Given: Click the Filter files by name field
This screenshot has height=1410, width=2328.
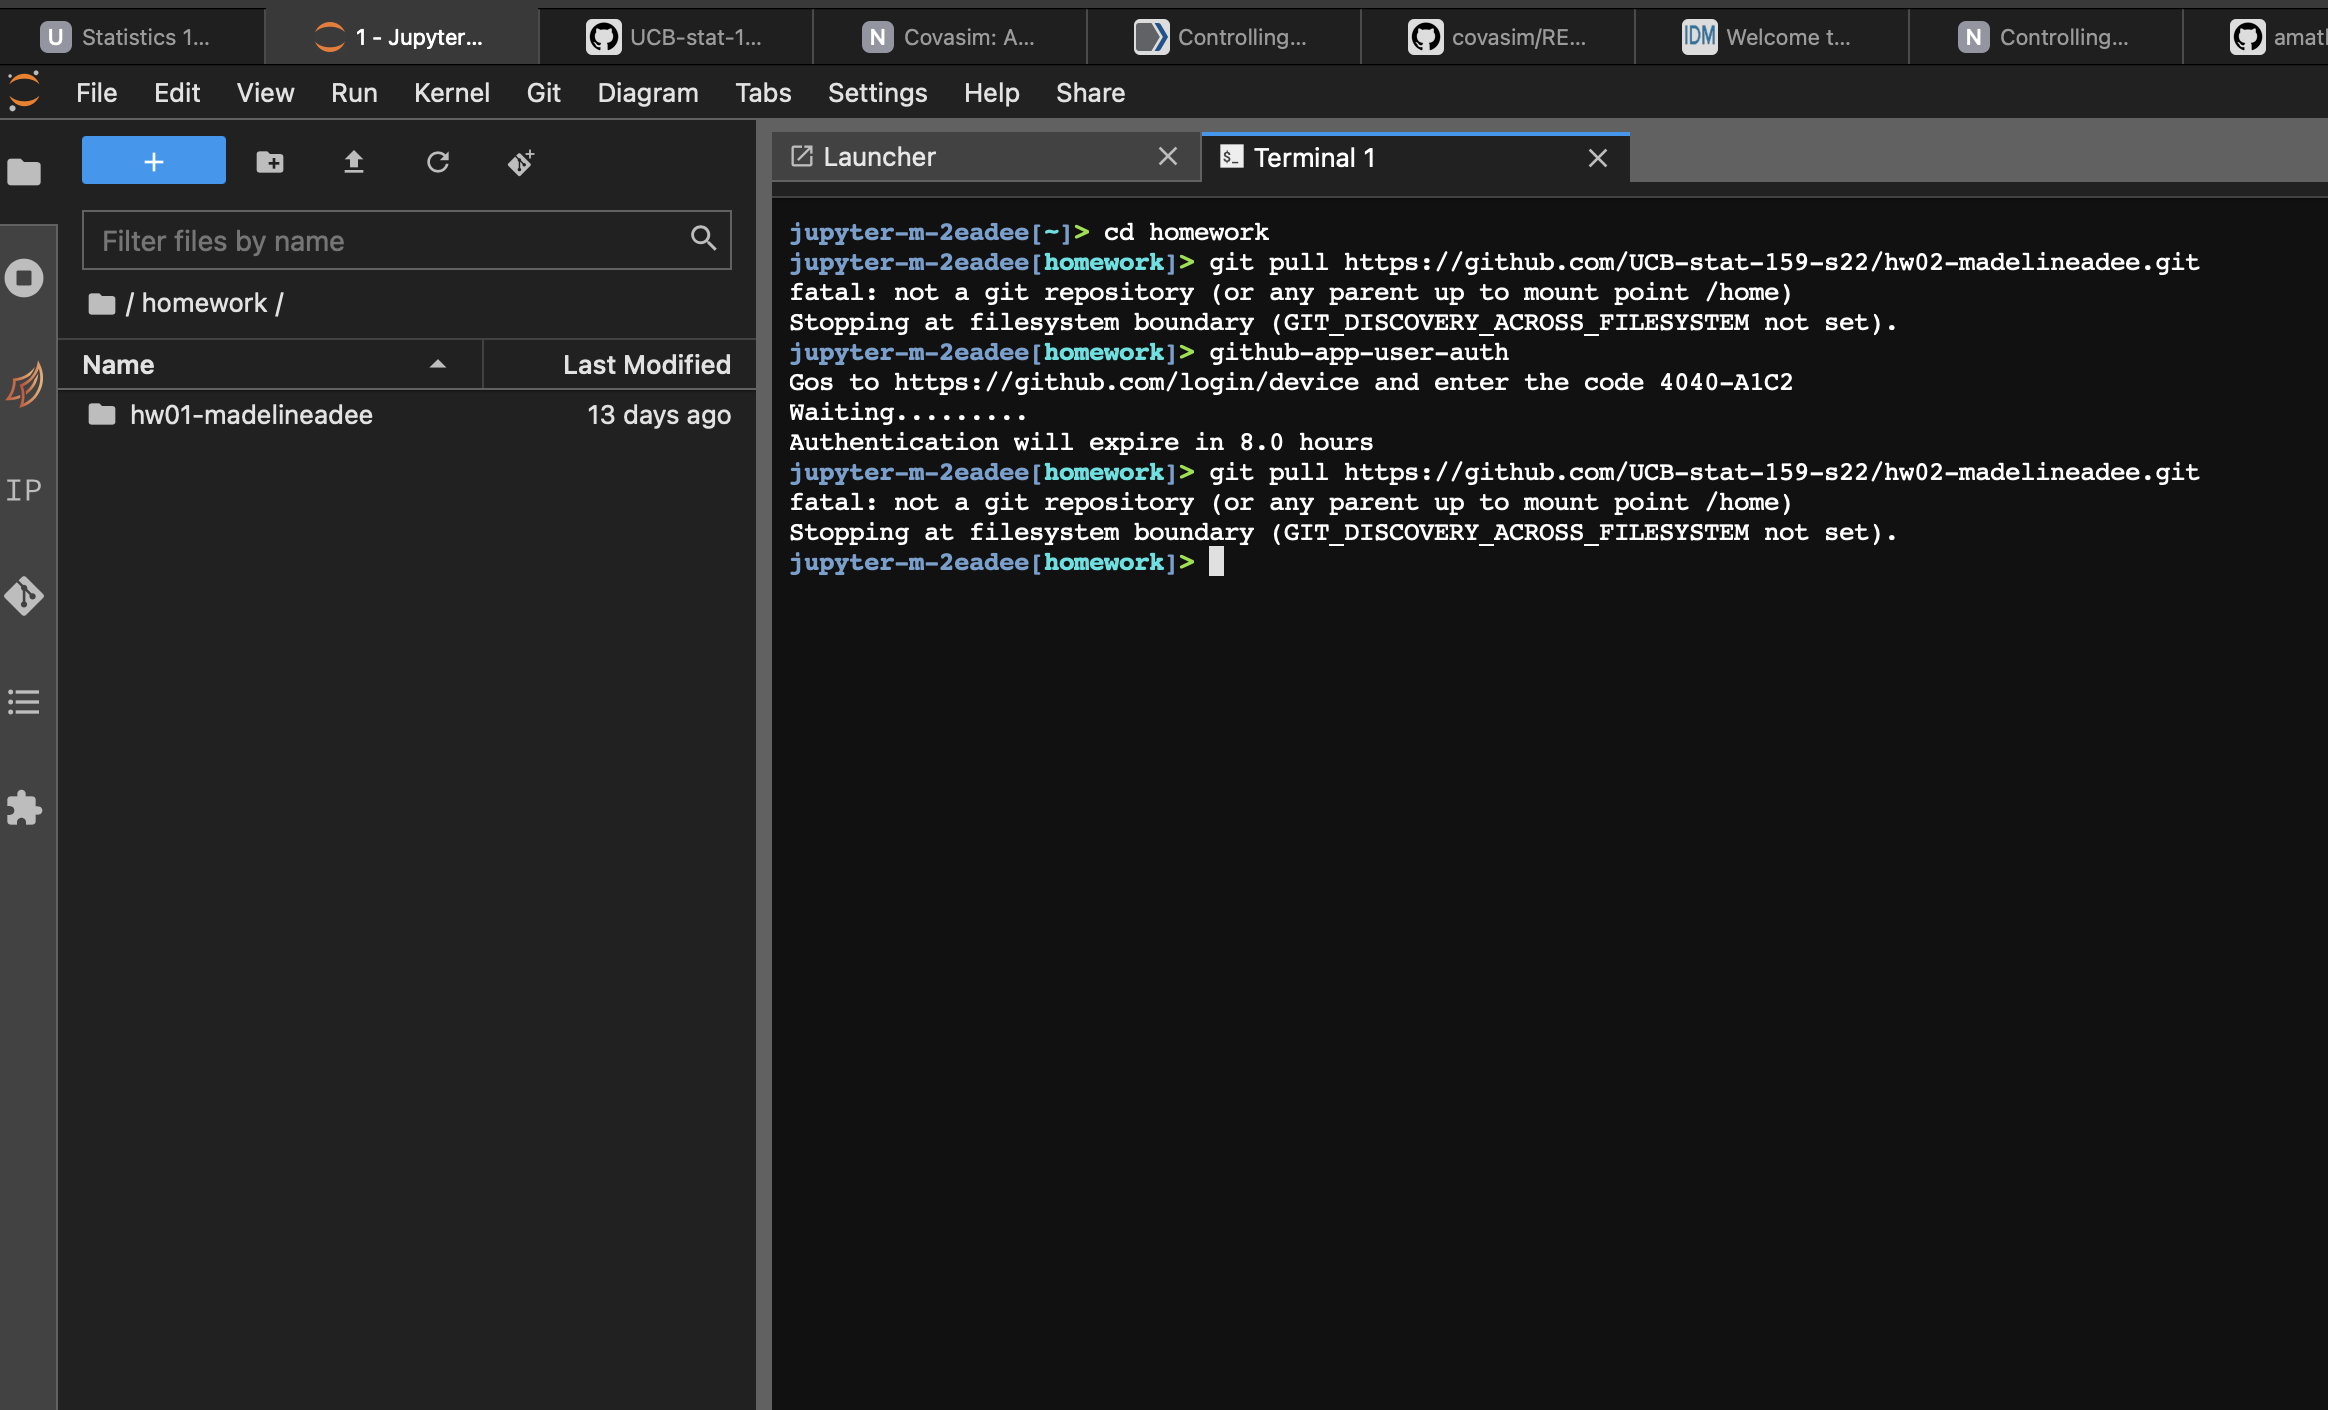Looking at the screenshot, I should point(380,240).
